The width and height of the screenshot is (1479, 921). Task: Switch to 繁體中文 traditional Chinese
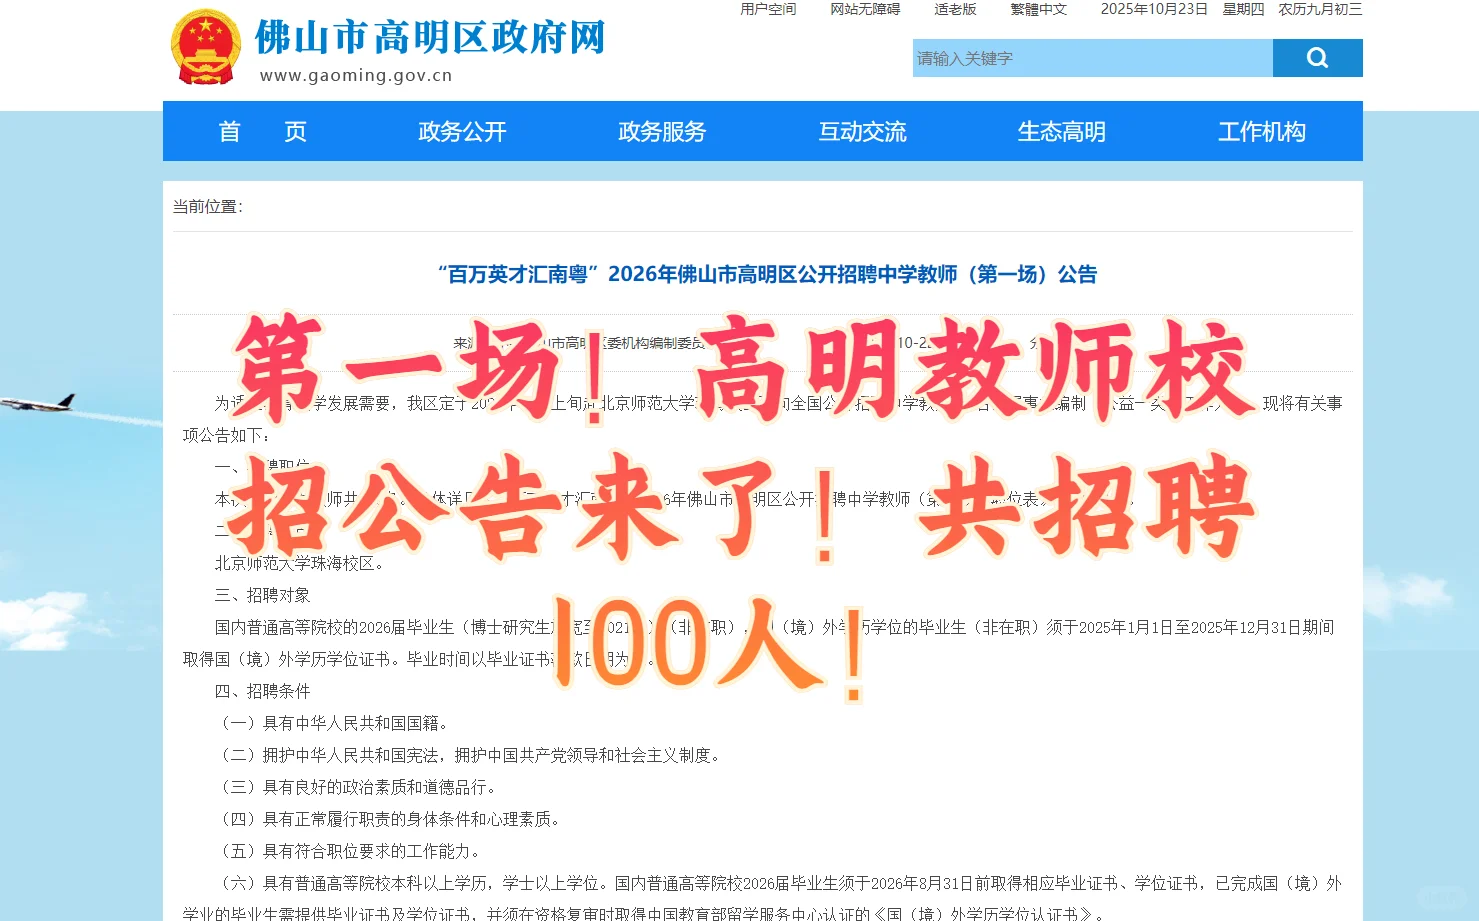pos(1038,9)
